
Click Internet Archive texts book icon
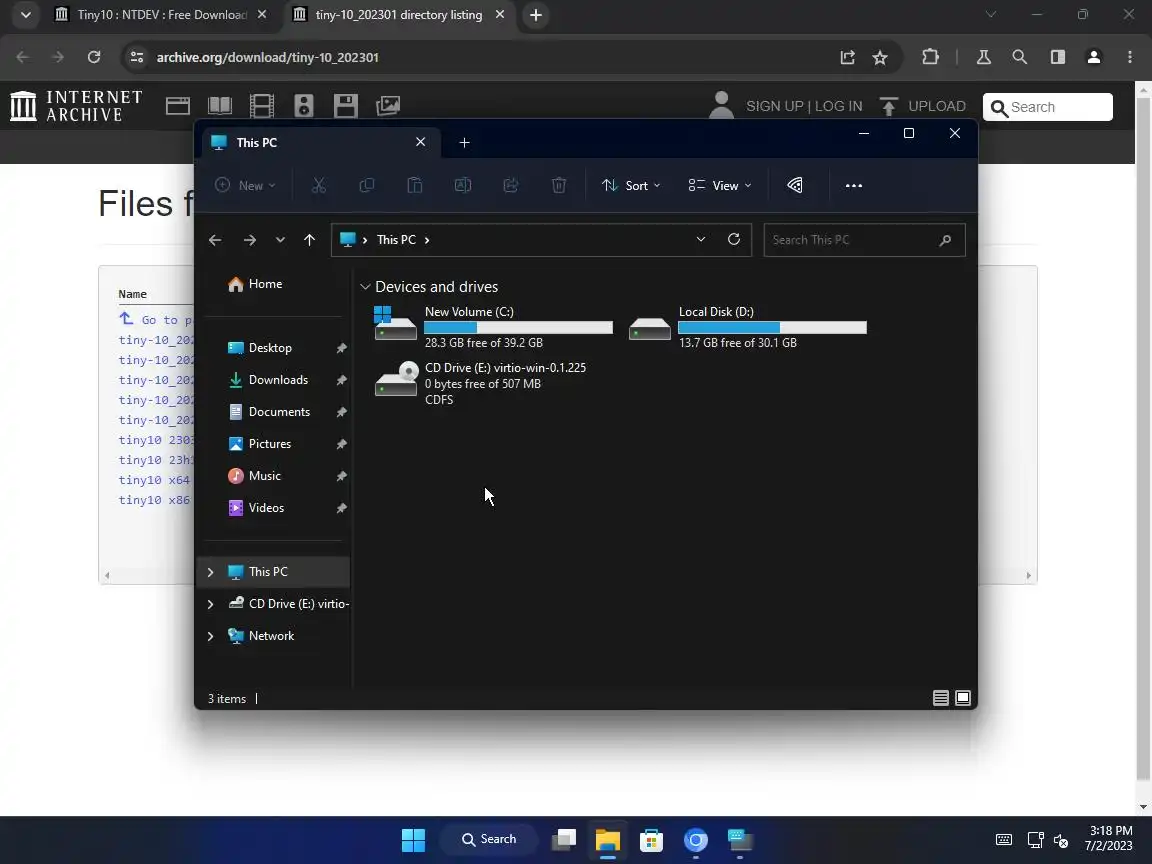pyautogui.click(x=220, y=106)
